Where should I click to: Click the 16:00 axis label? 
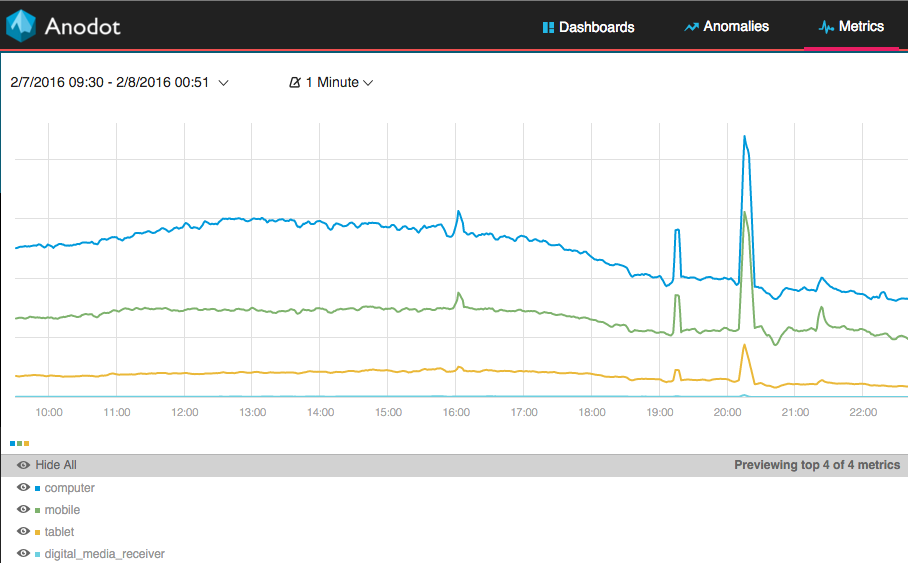click(x=456, y=412)
